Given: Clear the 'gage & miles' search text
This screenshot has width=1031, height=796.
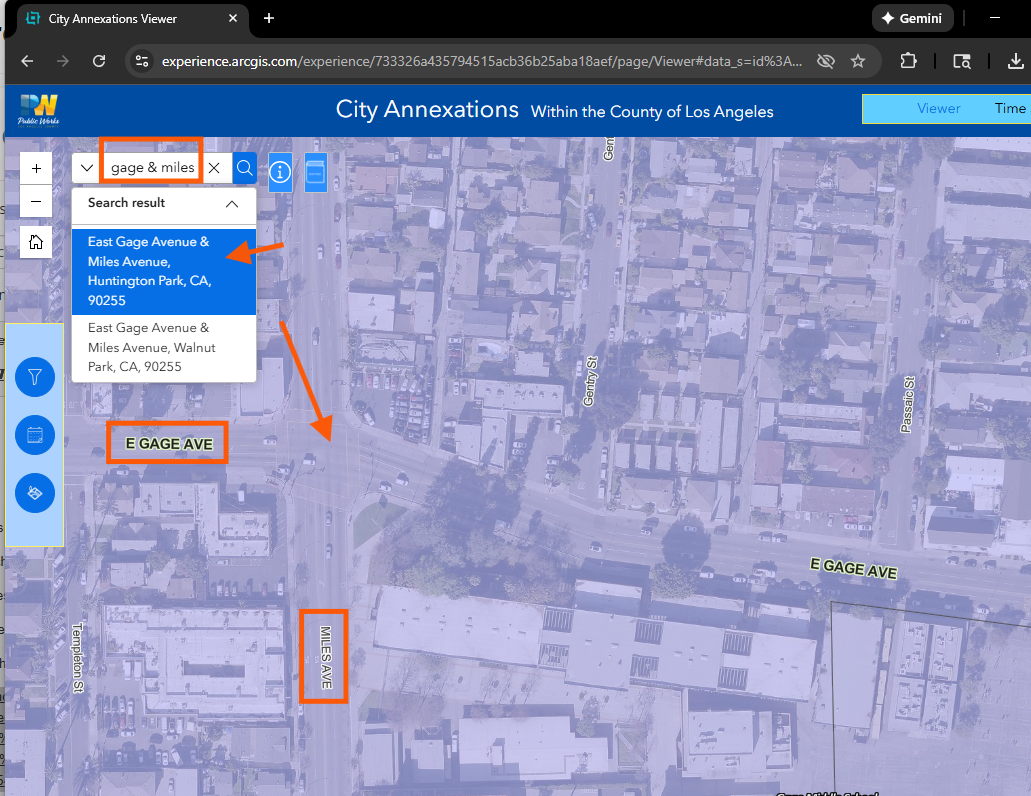Looking at the screenshot, I should coord(214,168).
